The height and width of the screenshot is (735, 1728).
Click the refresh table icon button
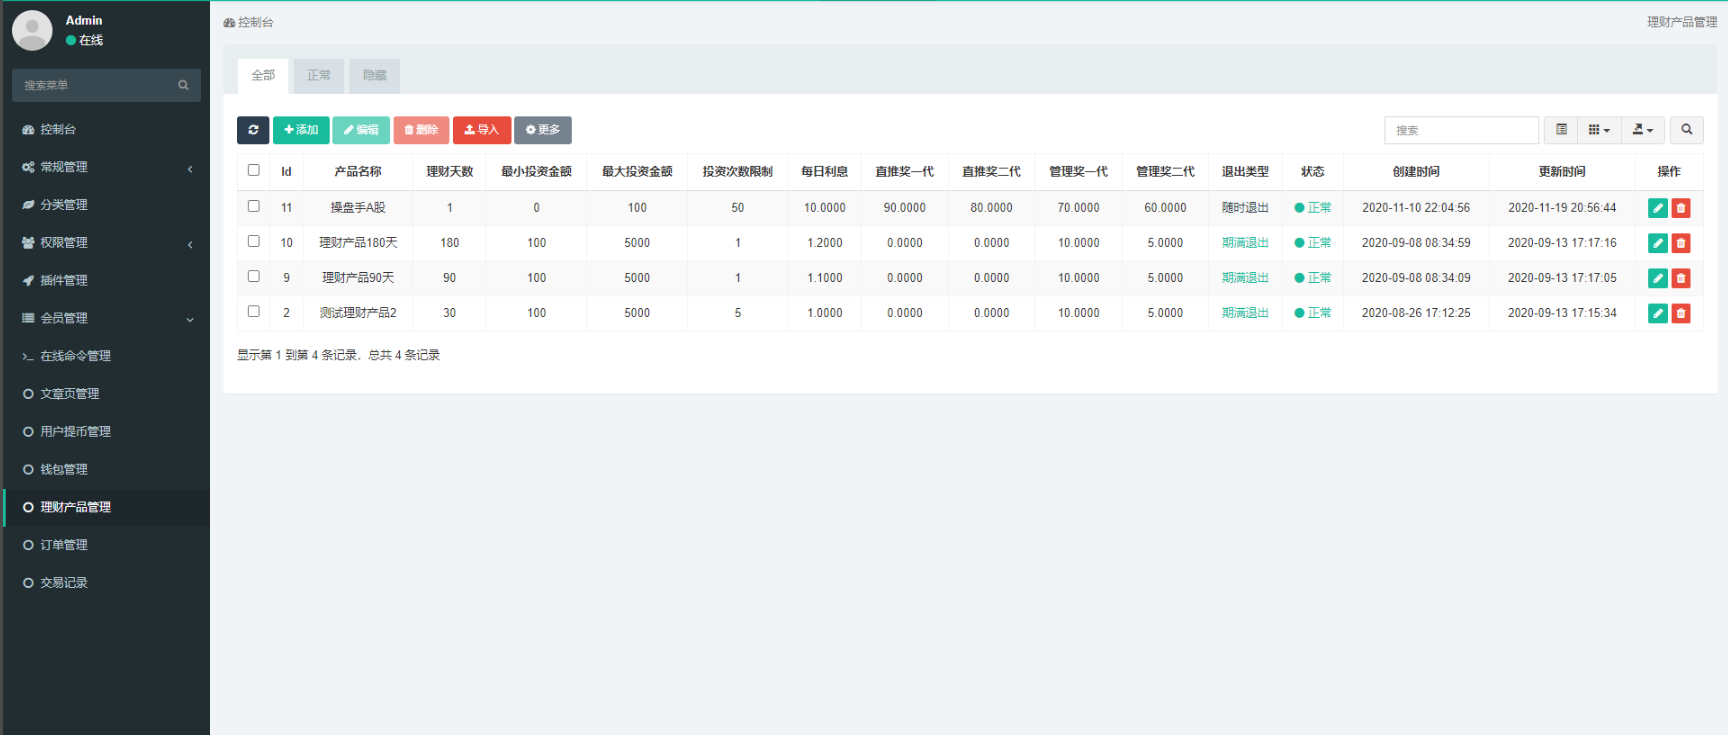click(x=253, y=130)
